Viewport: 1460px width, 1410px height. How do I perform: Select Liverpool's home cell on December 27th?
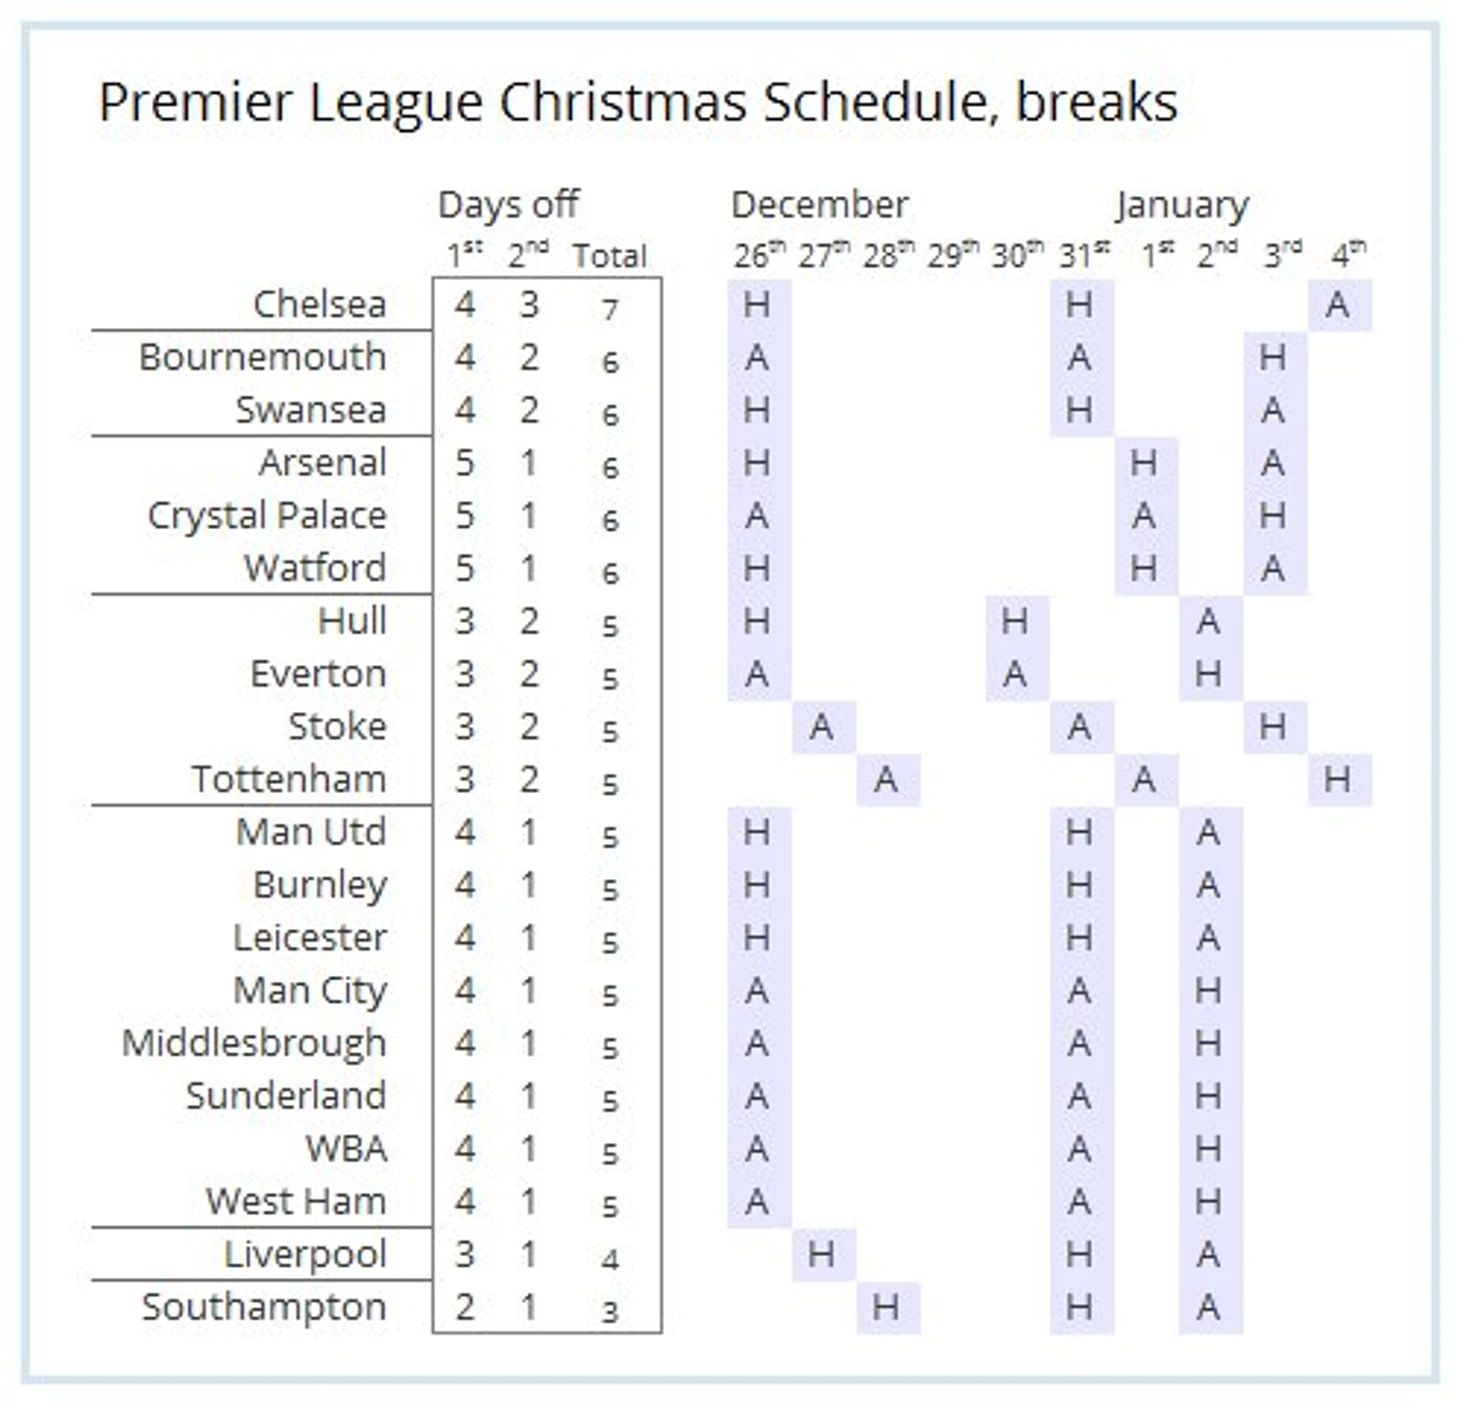coord(822,1254)
